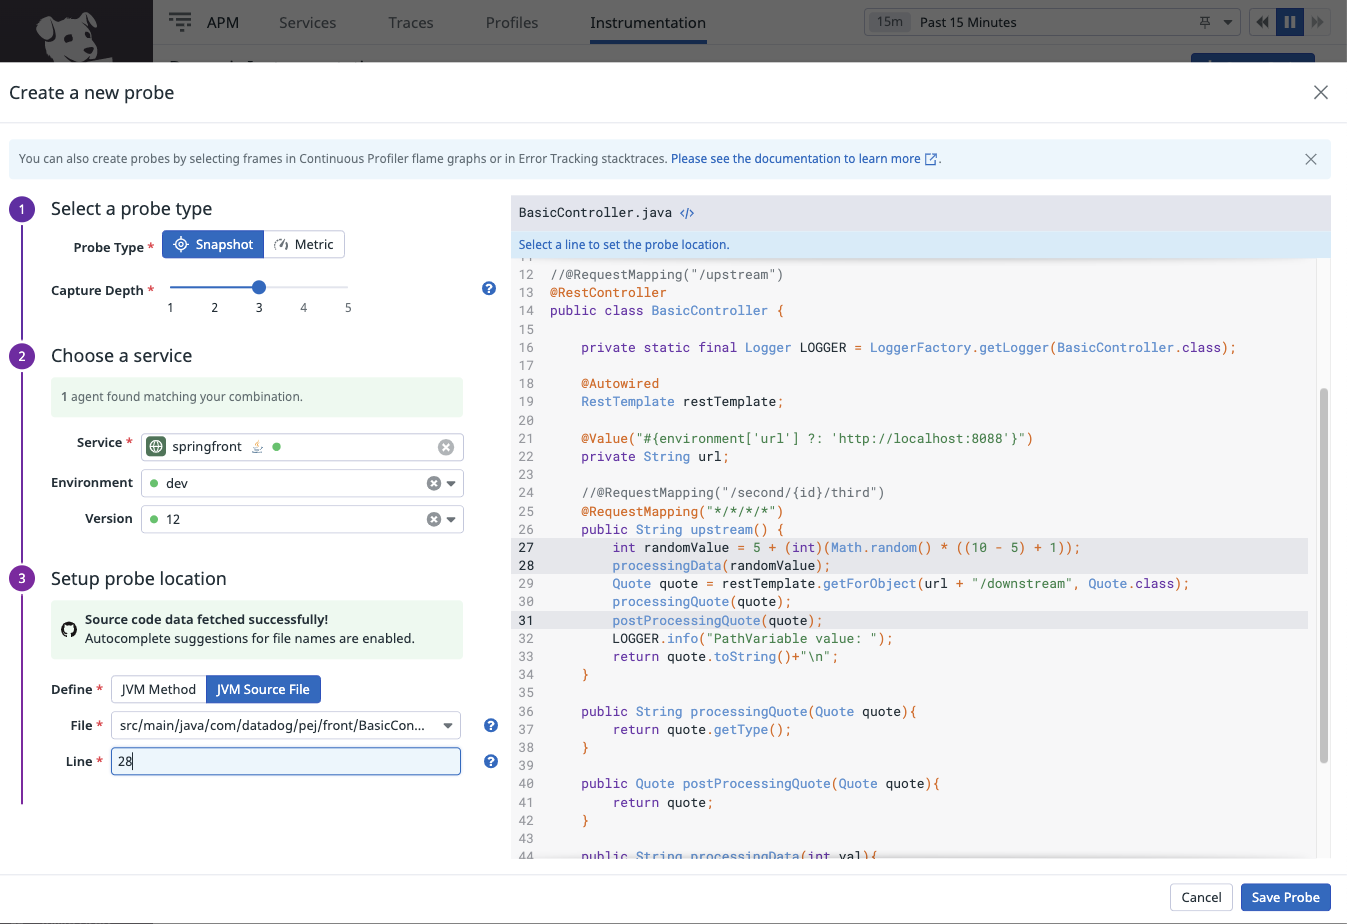Click the Past 15 Minutes time field

pos(1052,22)
